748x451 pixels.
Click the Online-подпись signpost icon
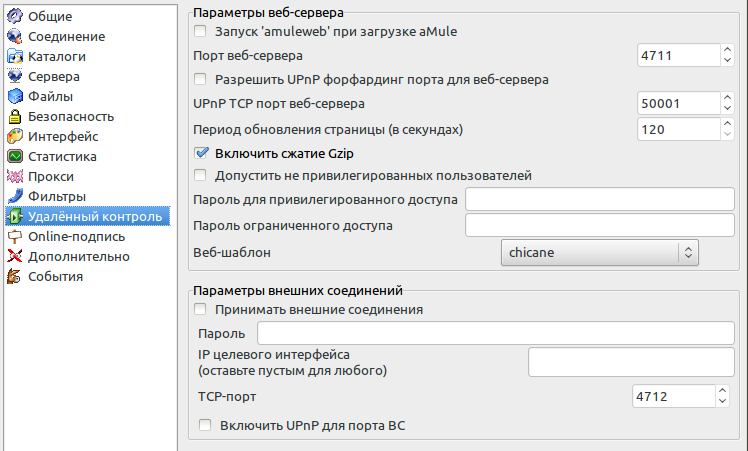pos(15,236)
